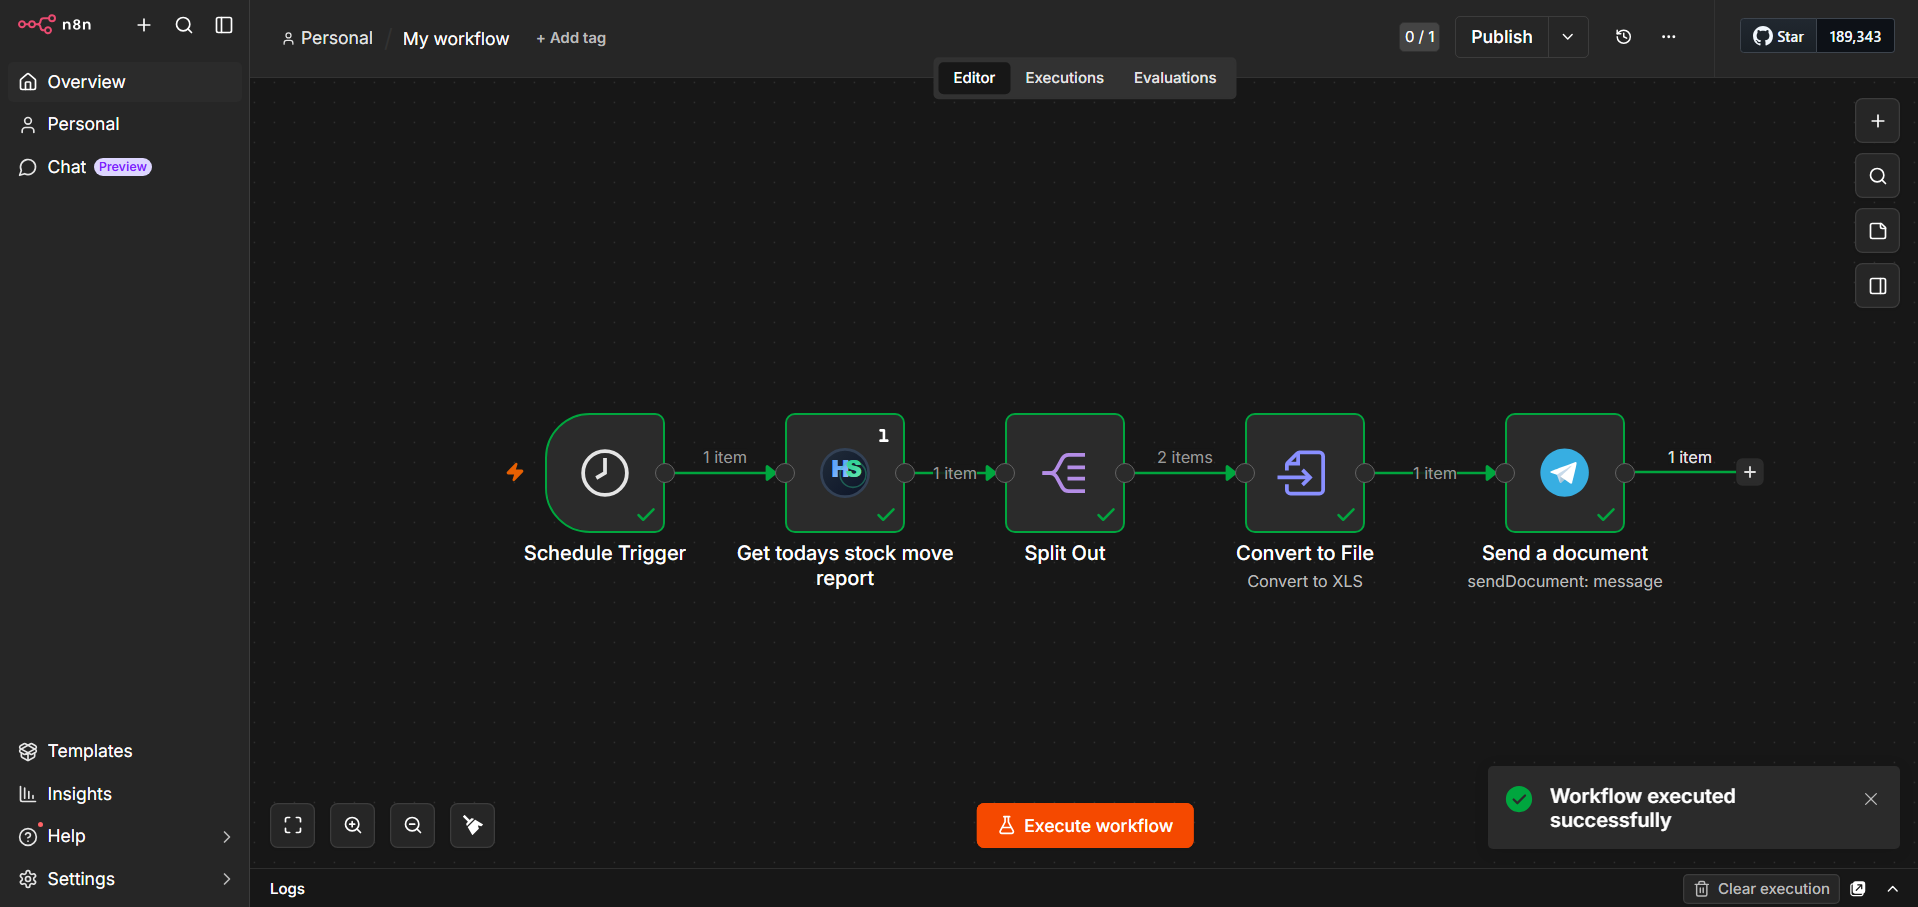Select the Get todays stock move report node
Screen dimensions: 1918x907
tap(845, 473)
